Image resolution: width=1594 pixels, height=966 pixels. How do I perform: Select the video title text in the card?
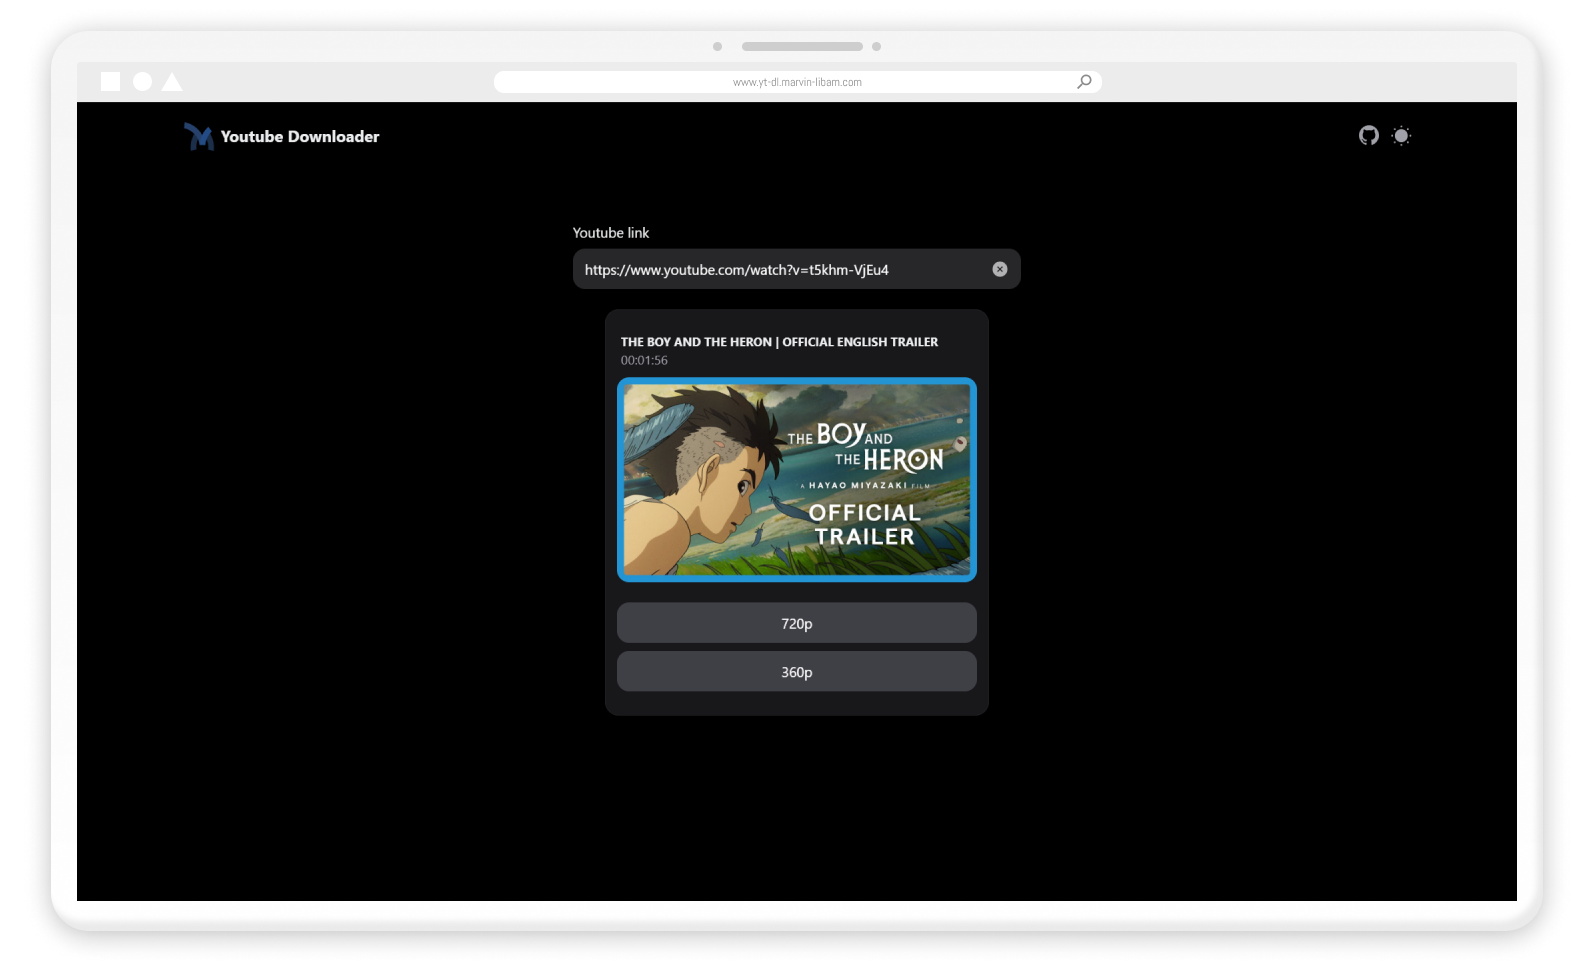pyautogui.click(x=779, y=342)
